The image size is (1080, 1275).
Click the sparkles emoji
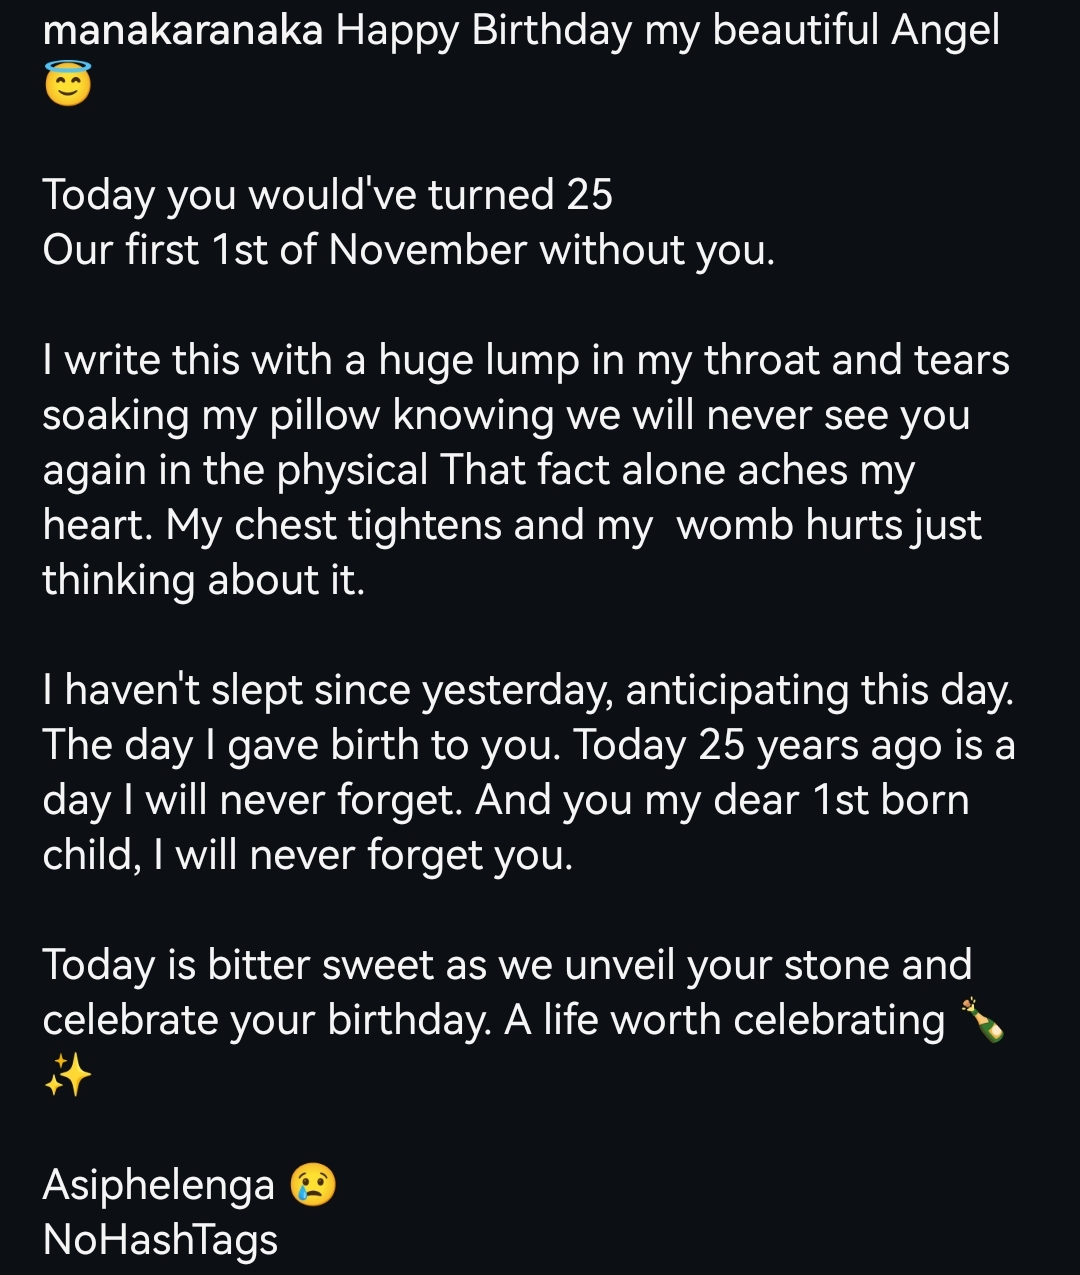[68, 1077]
